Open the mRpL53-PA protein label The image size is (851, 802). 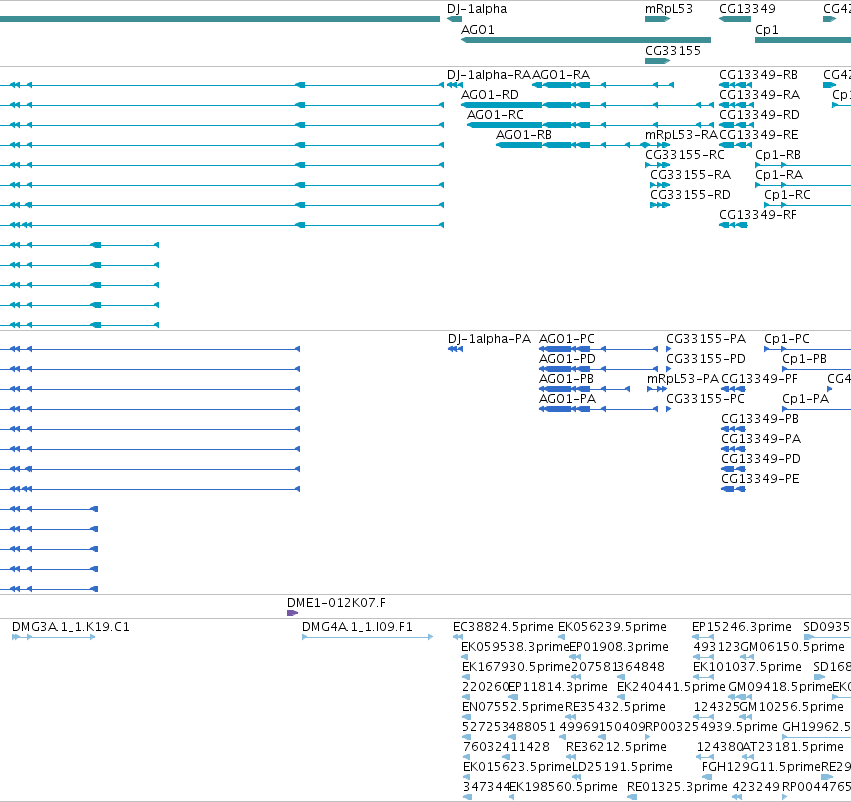[683, 378]
